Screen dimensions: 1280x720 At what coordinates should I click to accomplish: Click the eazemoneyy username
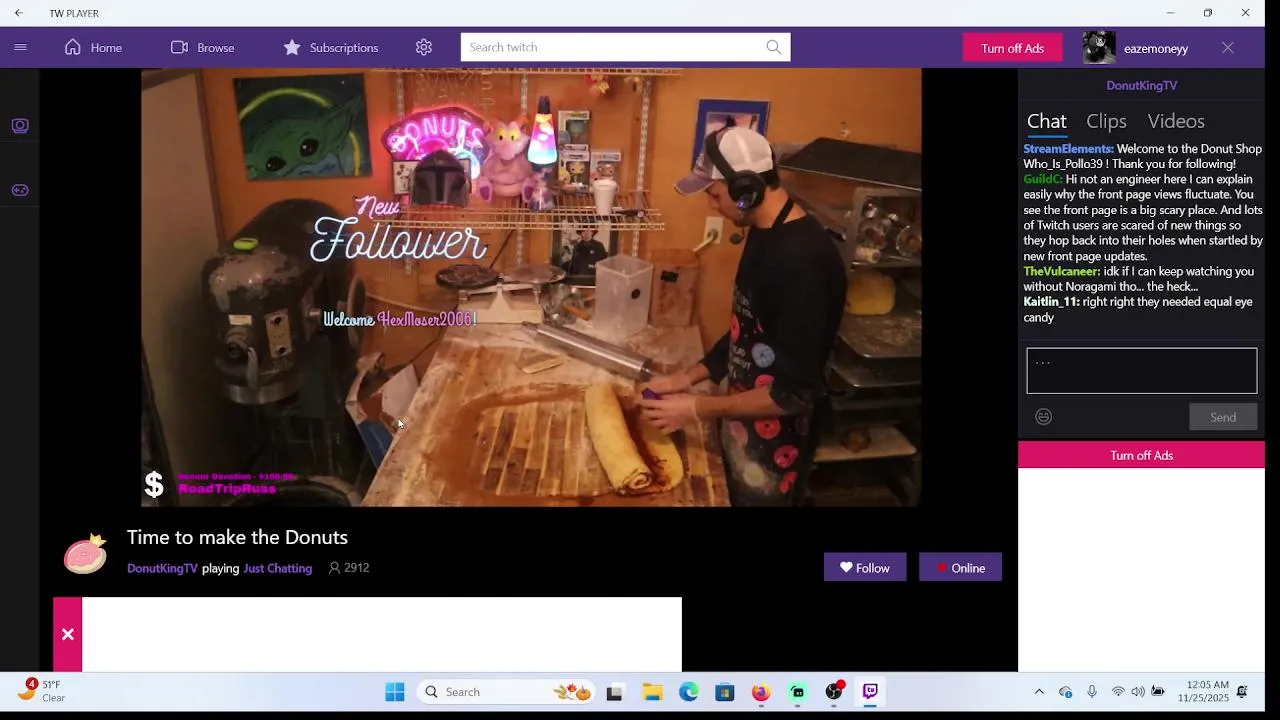click(1156, 48)
